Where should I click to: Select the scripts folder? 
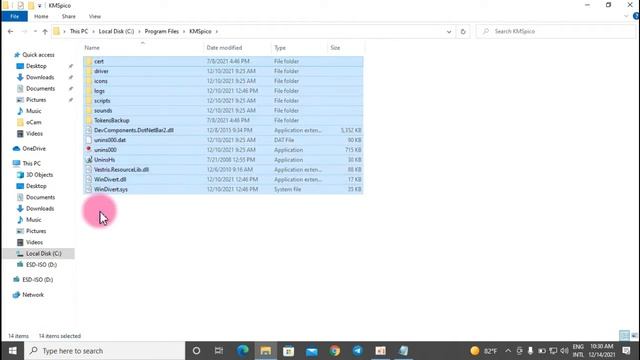tap(223, 100)
